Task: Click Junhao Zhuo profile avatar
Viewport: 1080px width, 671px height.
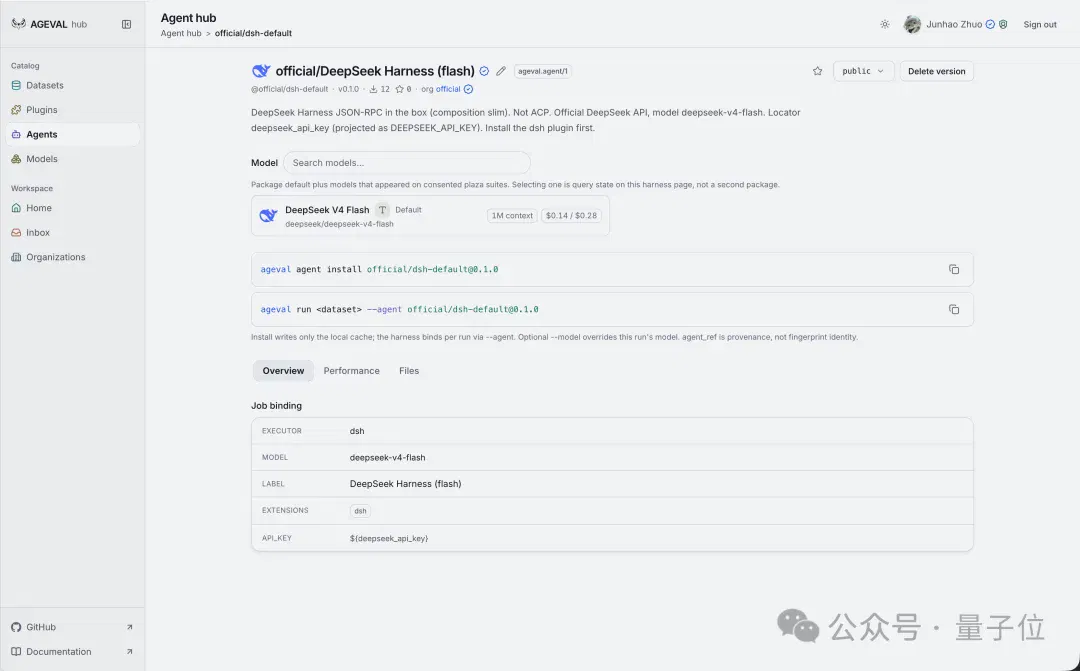Action: coord(913,24)
